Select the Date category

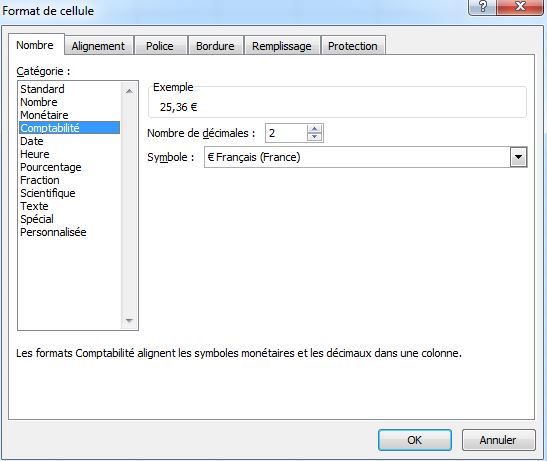[x=32, y=141]
